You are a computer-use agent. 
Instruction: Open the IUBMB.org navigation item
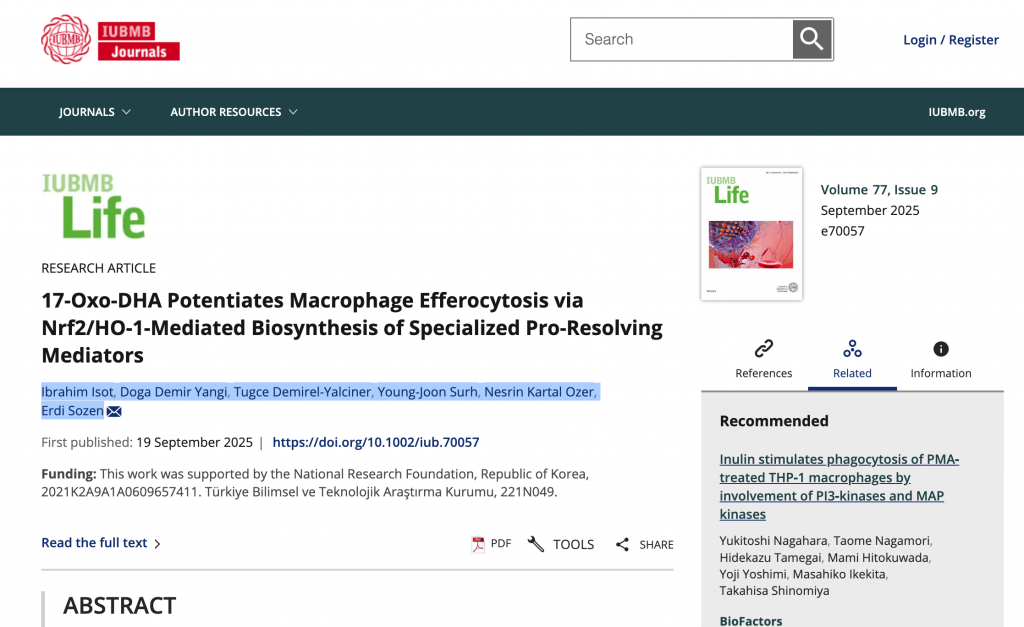coord(956,112)
